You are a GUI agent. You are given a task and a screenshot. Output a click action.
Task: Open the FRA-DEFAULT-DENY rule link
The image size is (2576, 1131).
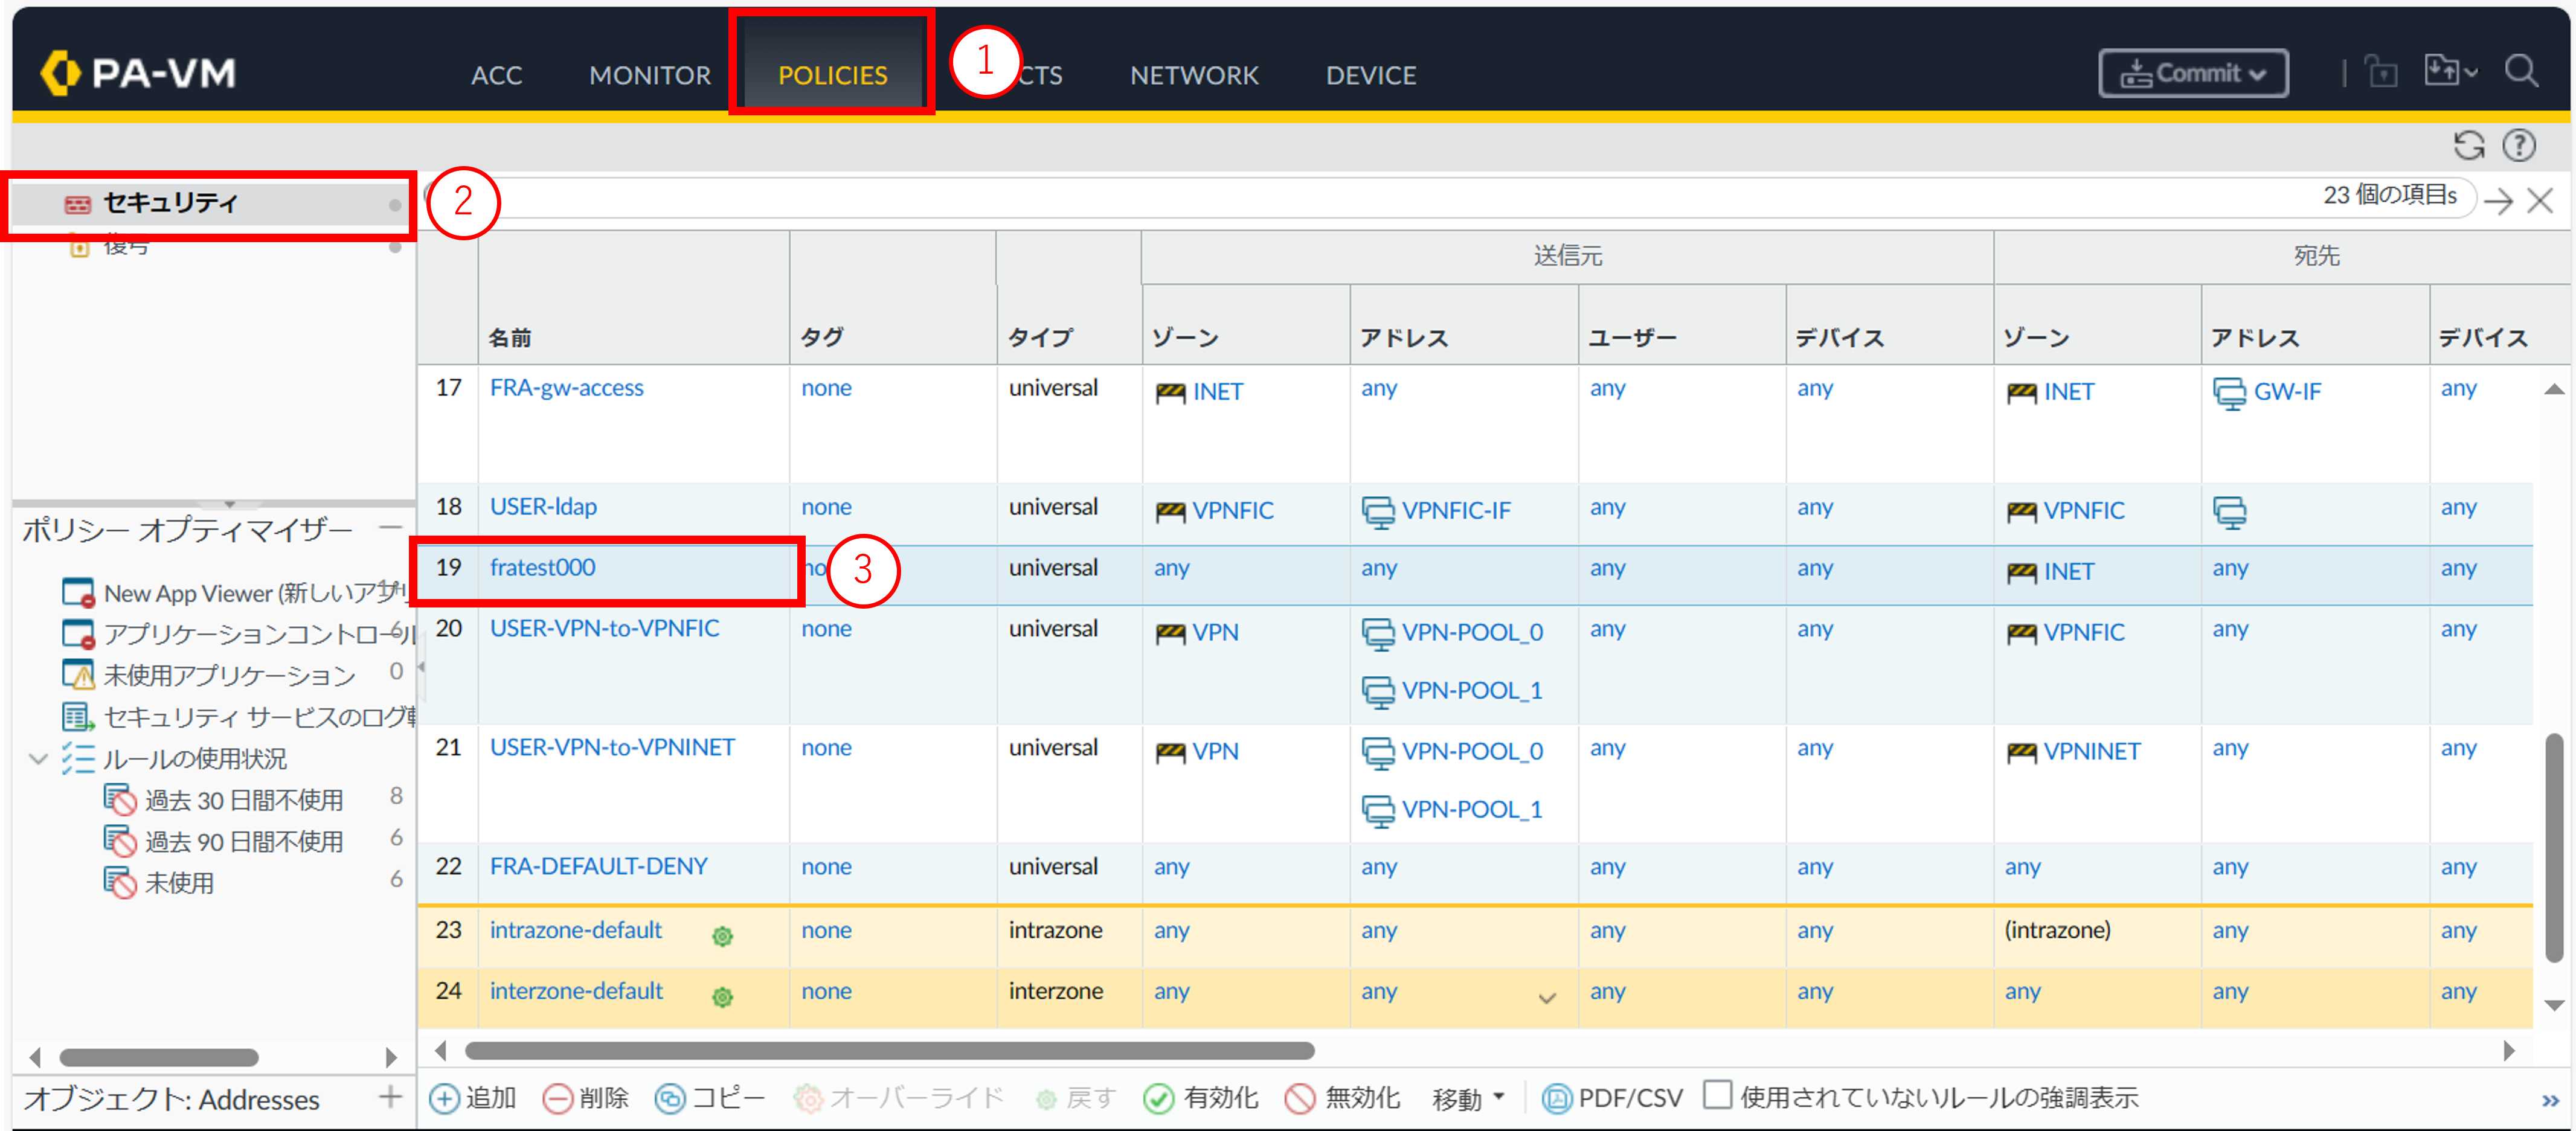598,866
